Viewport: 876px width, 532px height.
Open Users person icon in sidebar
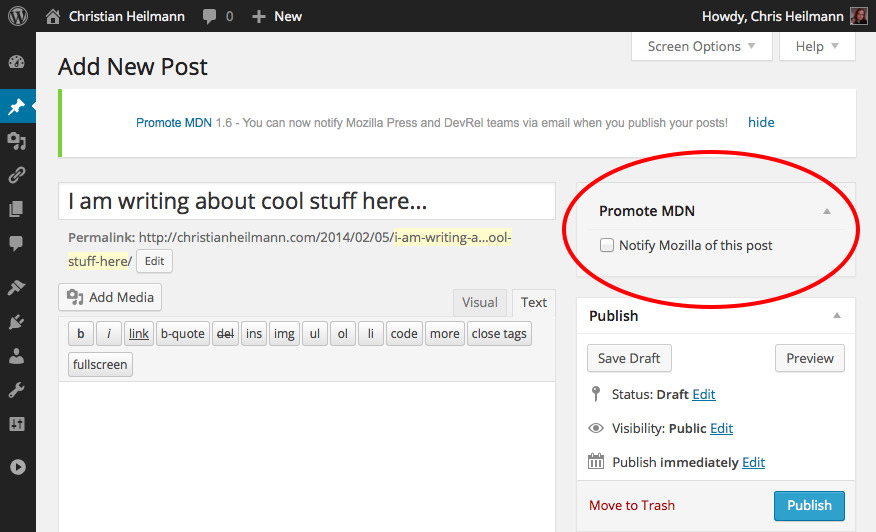(17, 356)
